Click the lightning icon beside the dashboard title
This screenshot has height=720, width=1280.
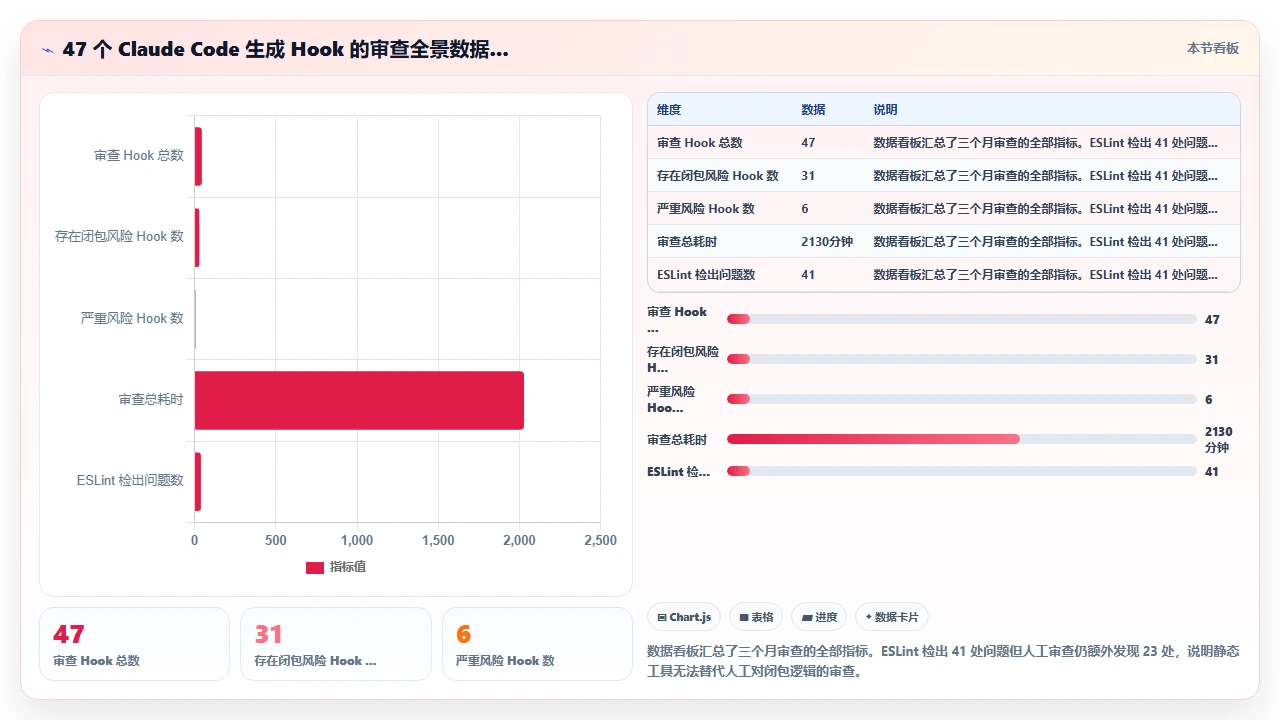pos(47,49)
